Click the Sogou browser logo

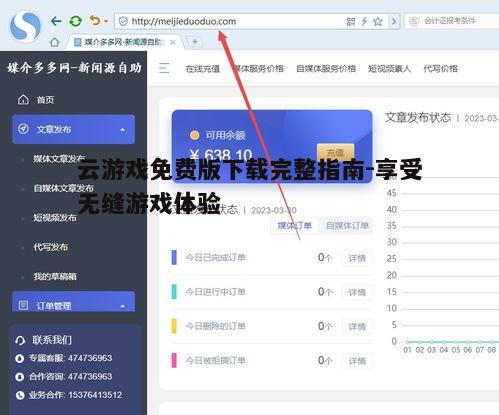[25, 26]
